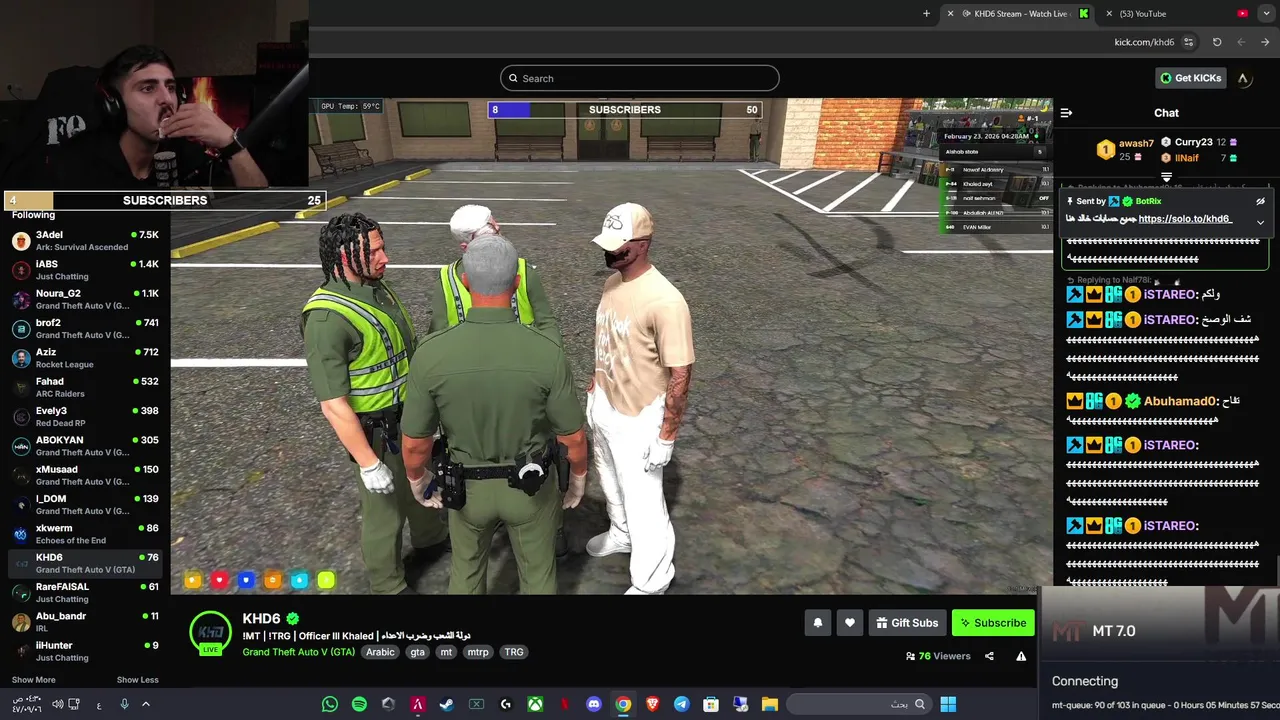Open Evely3 Red Dead RP channel
The height and width of the screenshot is (720, 1280).
coord(85,416)
